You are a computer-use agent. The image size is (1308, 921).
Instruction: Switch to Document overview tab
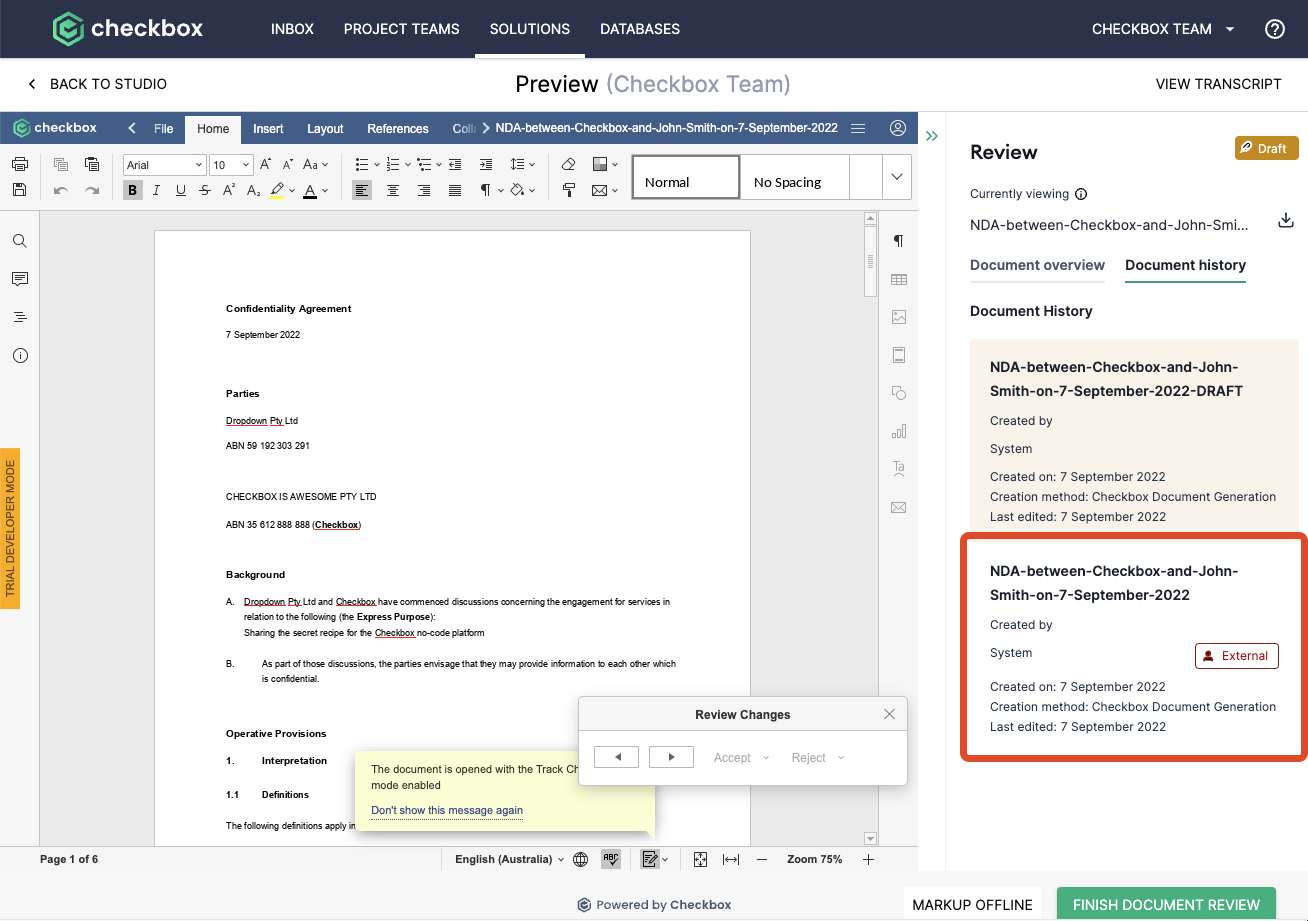pyautogui.click(x=1037, y=265)
